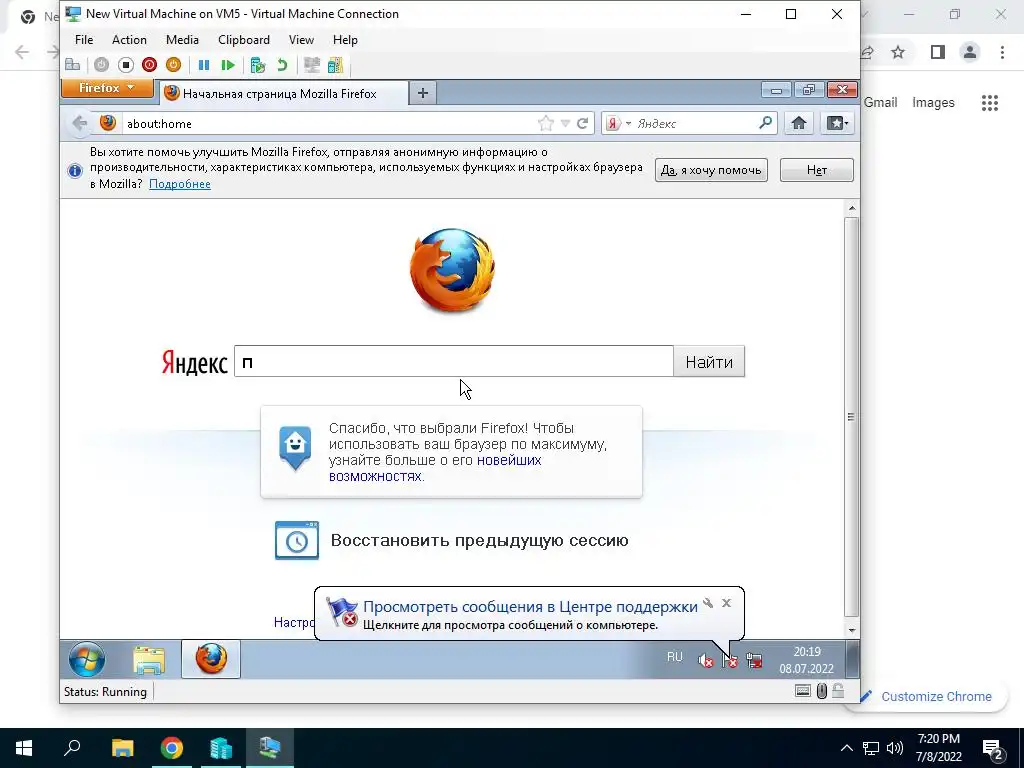This screenshot has width=1024, height=768.
Task: Expand the orange Firefox menu button
Action: pos(107,88)
